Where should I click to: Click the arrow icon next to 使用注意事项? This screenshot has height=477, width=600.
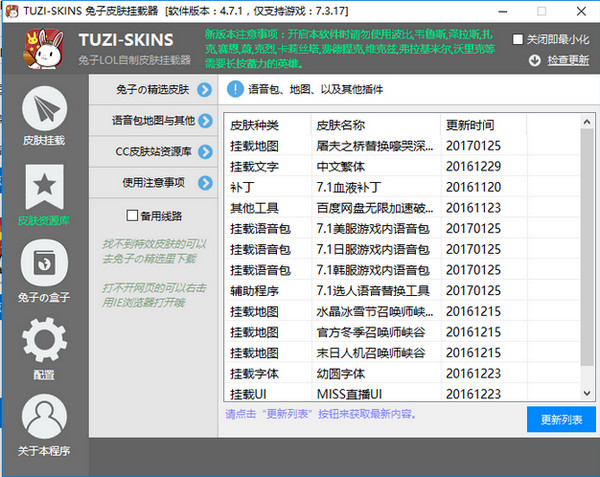point(205,183)
